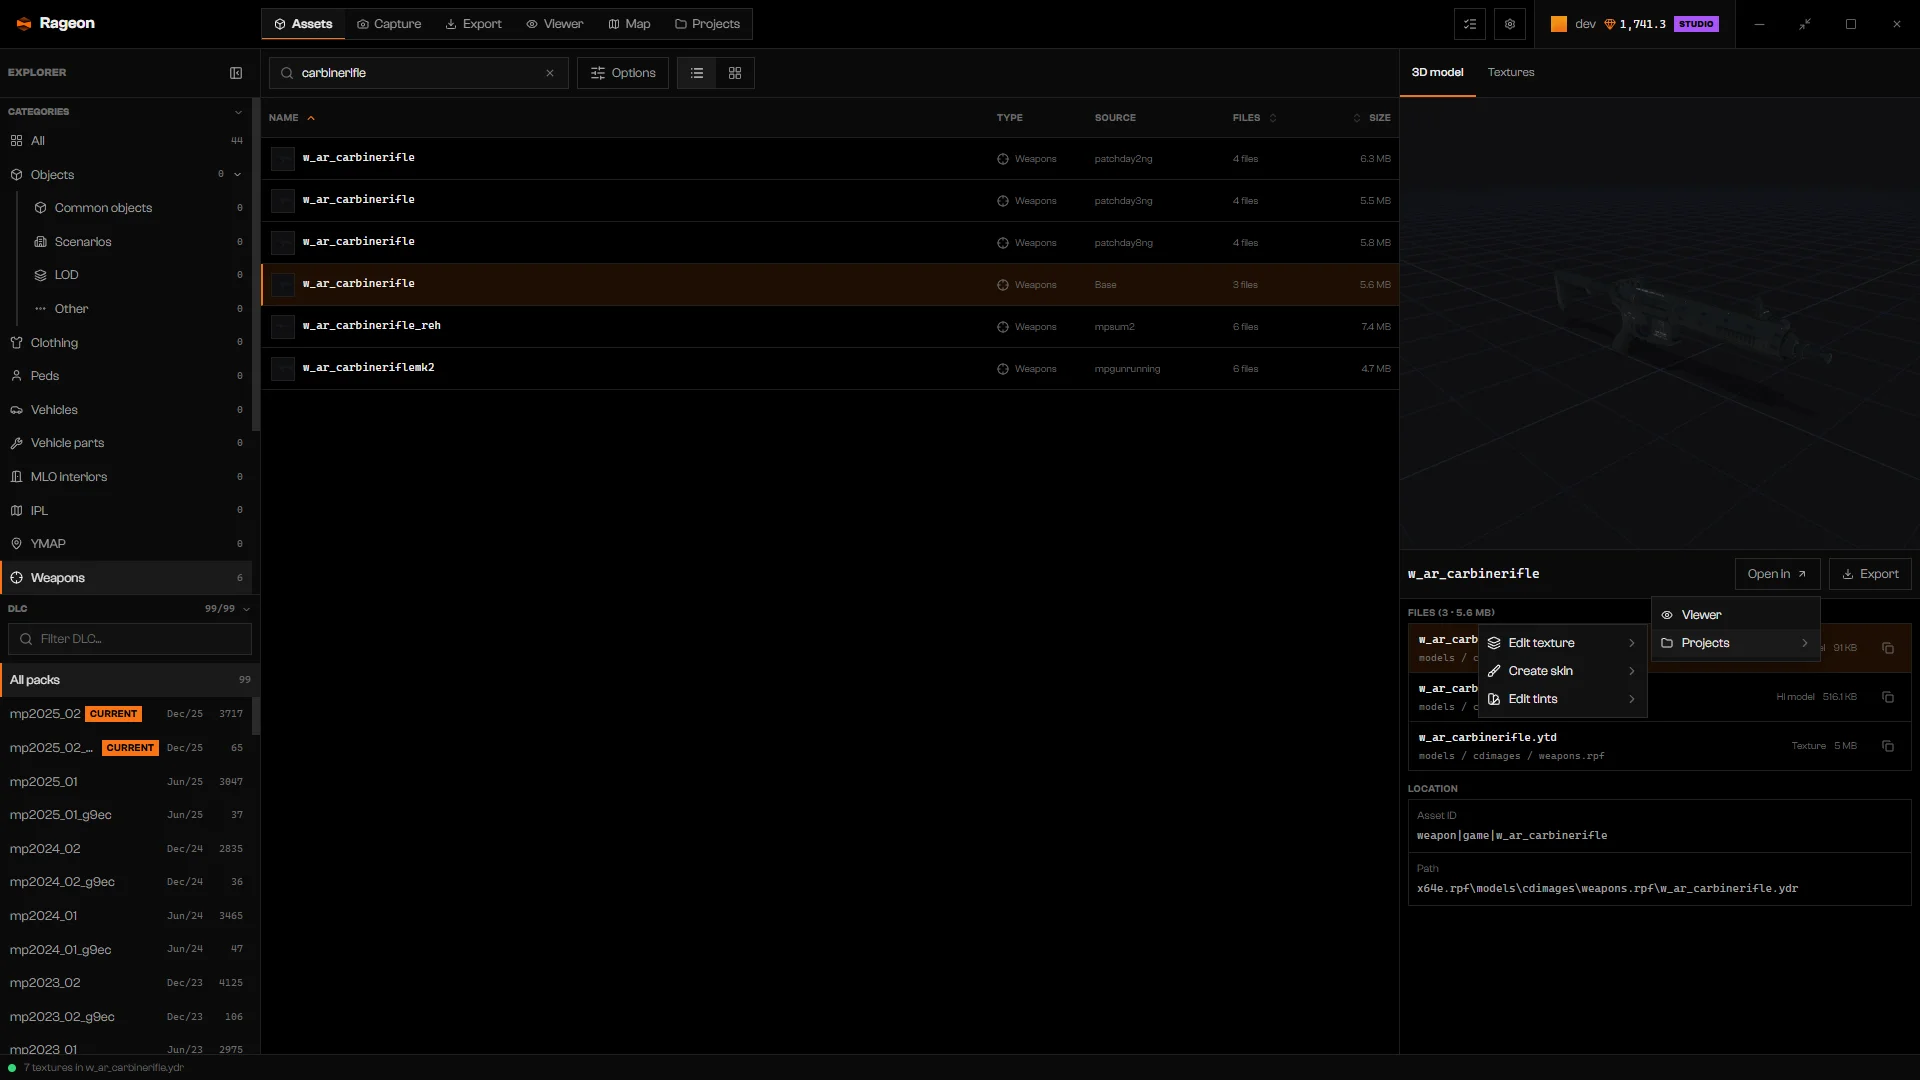Click the Open in button
The height and width of the screenshot is (1080, 1920).
(1777, 574)
